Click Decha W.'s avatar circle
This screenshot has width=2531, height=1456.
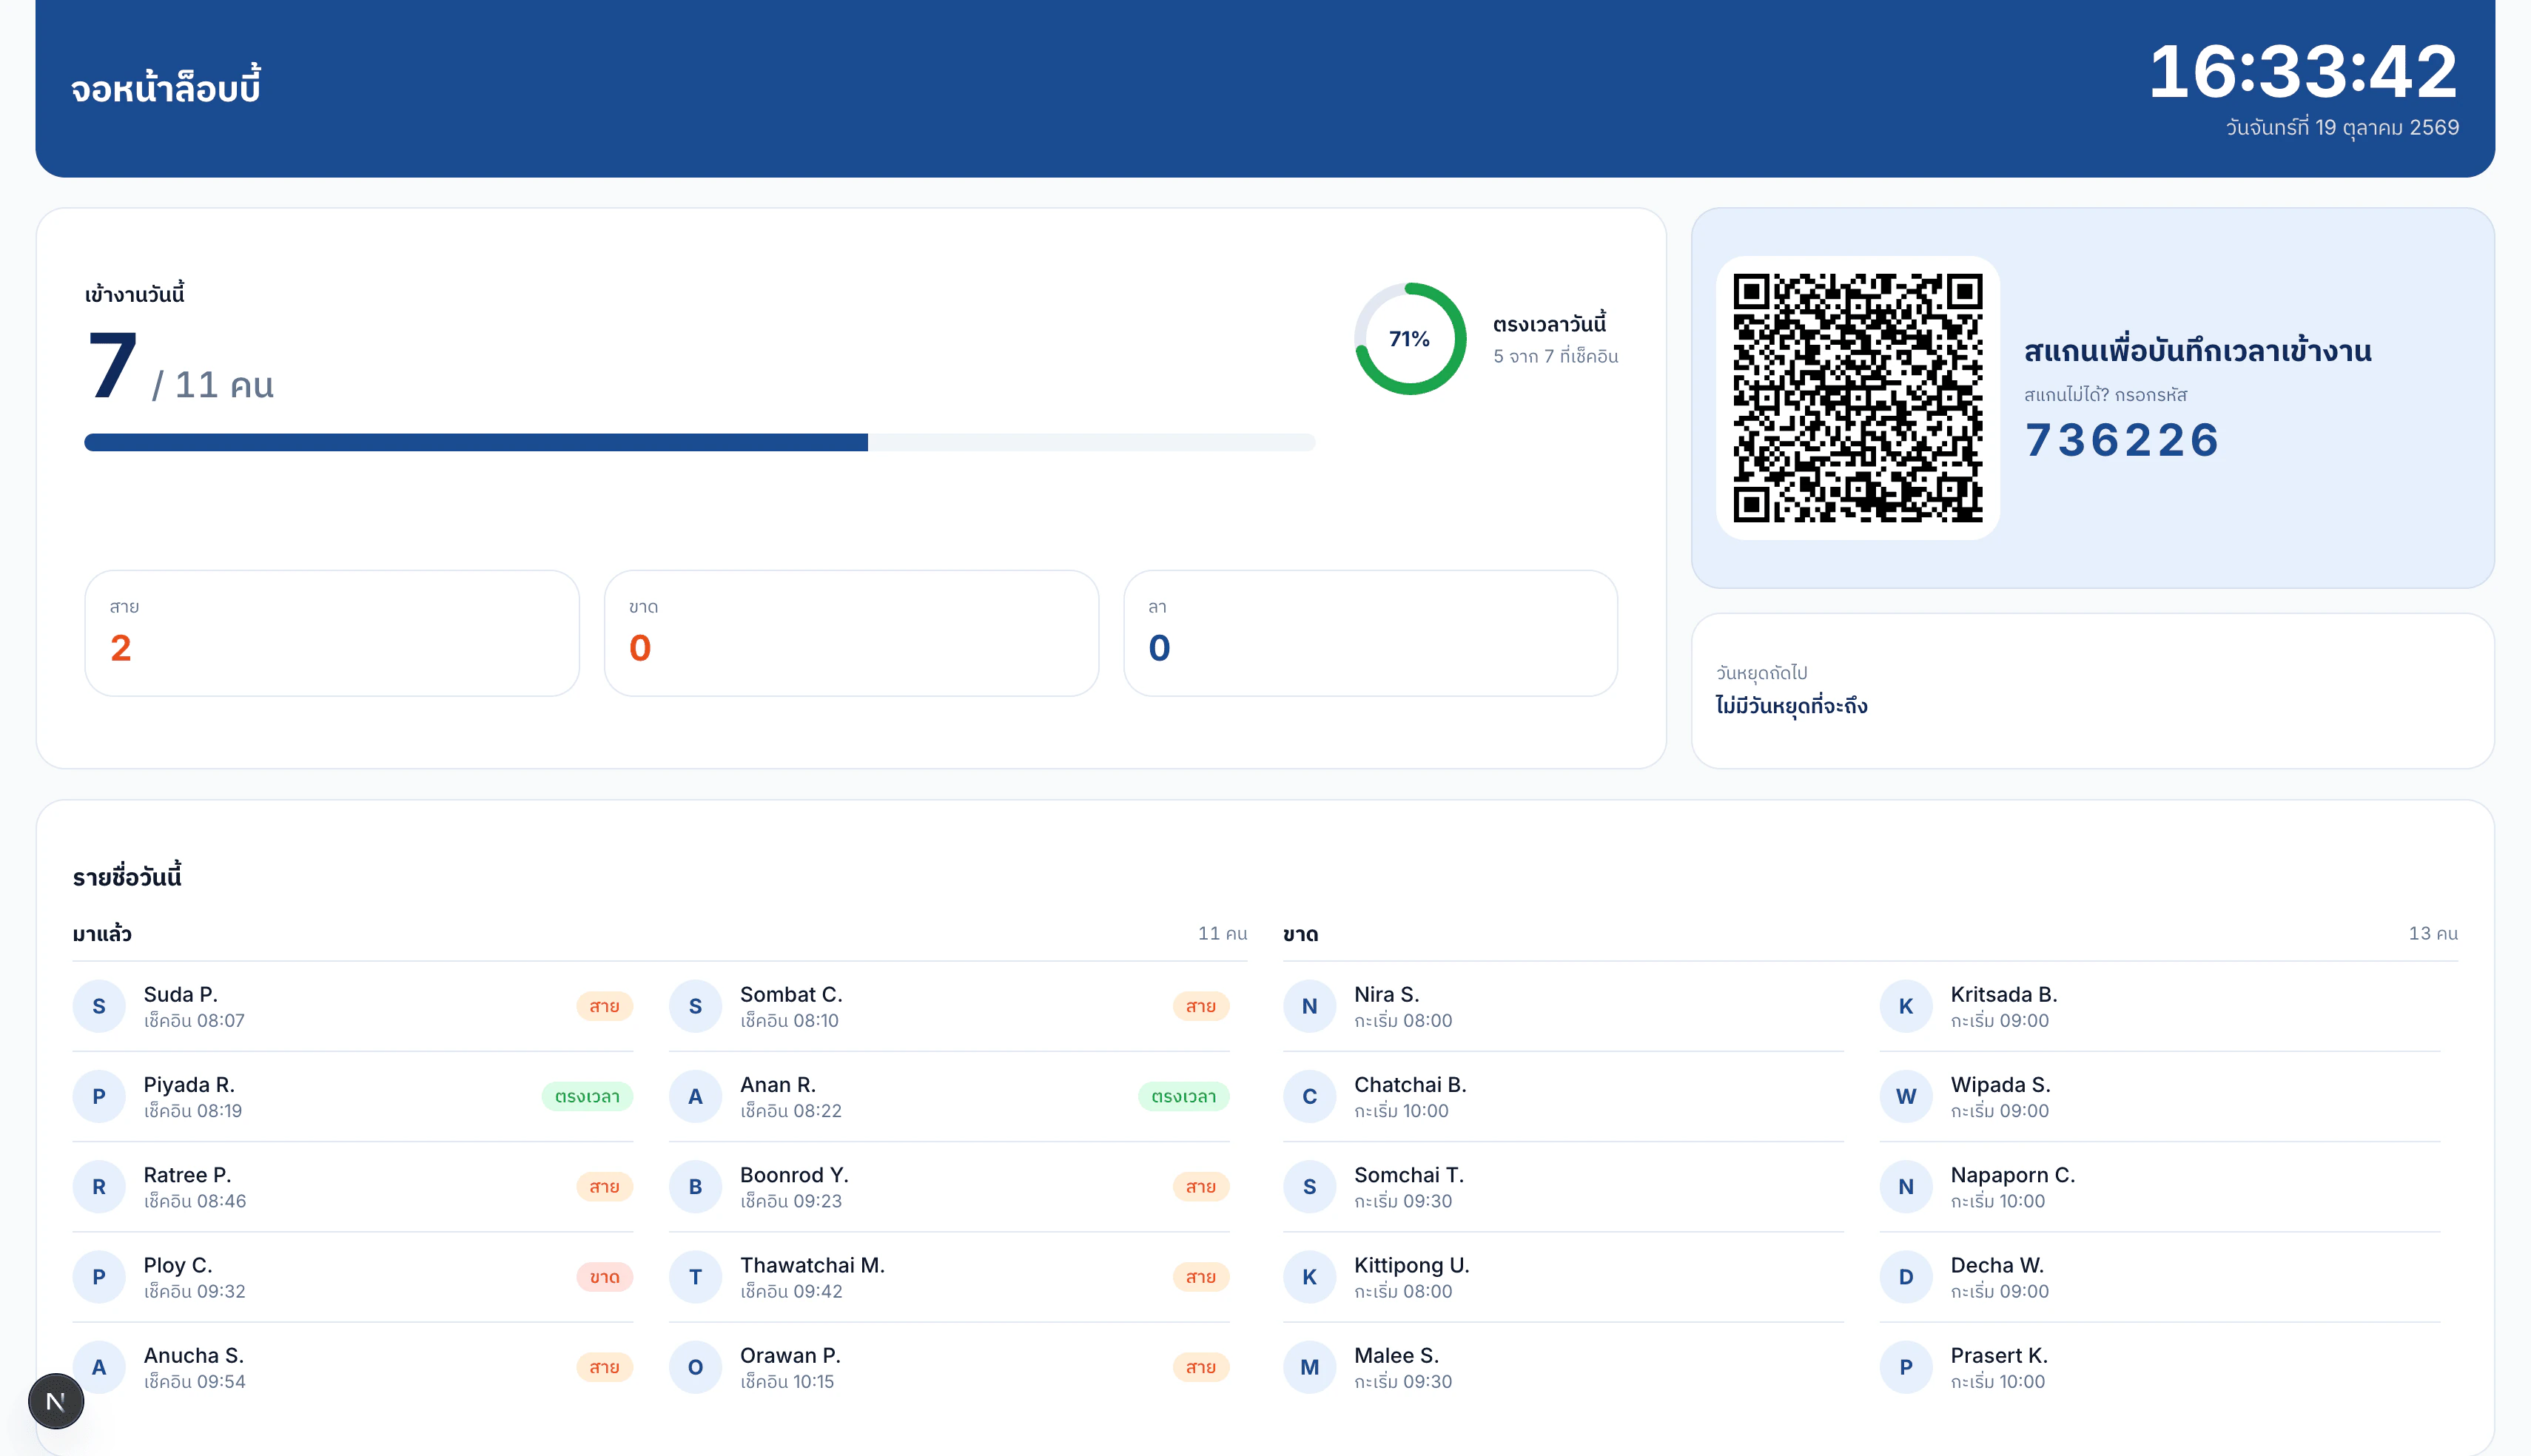point(1906,1276)
